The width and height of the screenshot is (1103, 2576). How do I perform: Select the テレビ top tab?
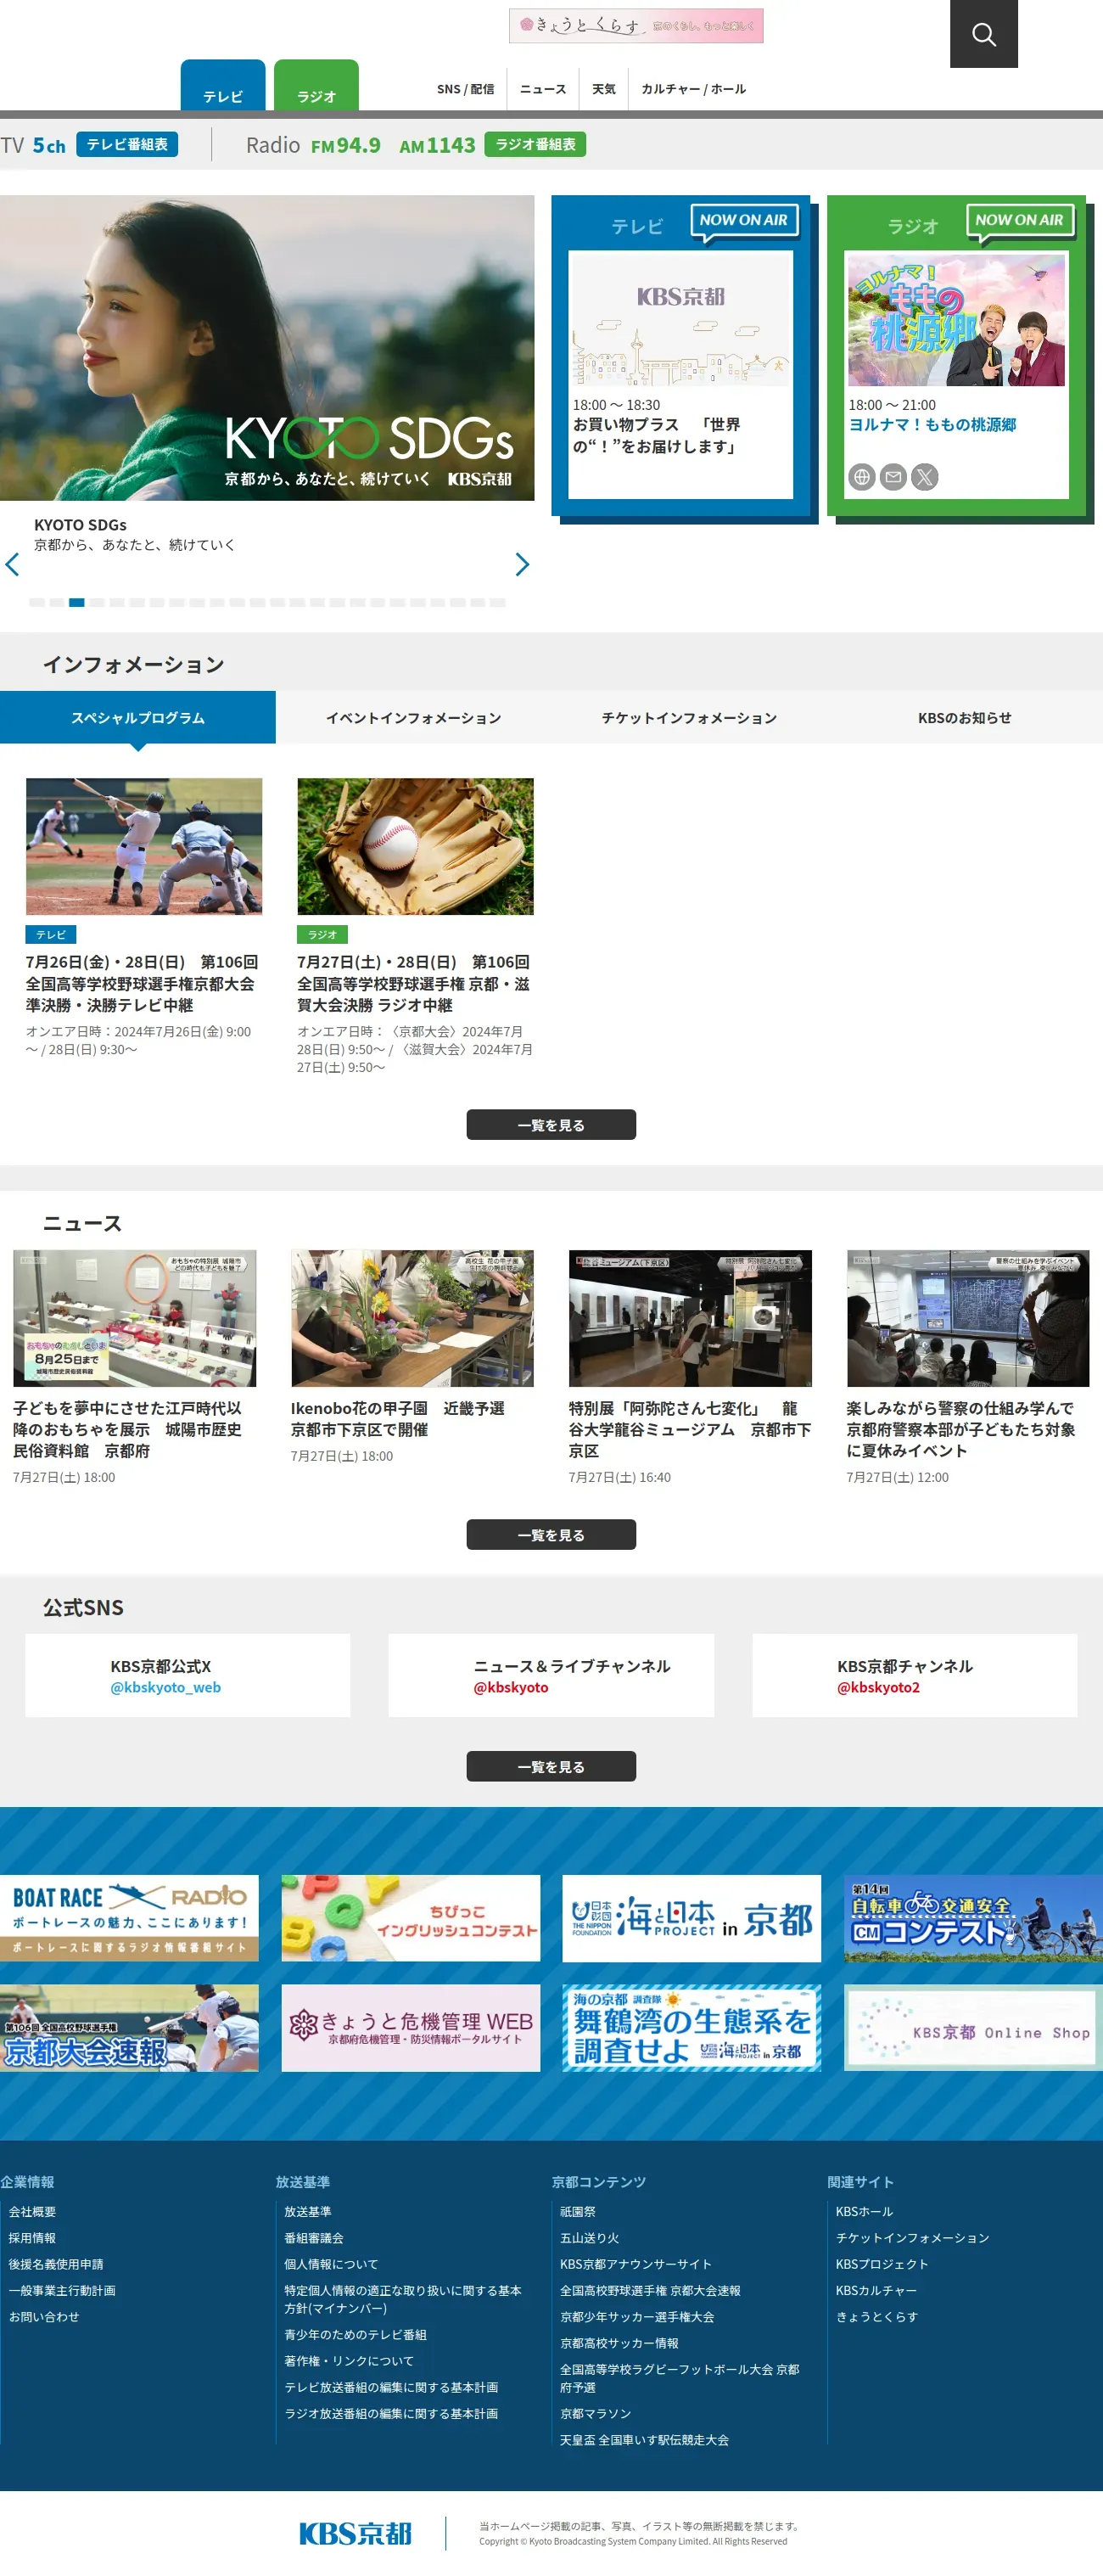click(x=223, y=86)
